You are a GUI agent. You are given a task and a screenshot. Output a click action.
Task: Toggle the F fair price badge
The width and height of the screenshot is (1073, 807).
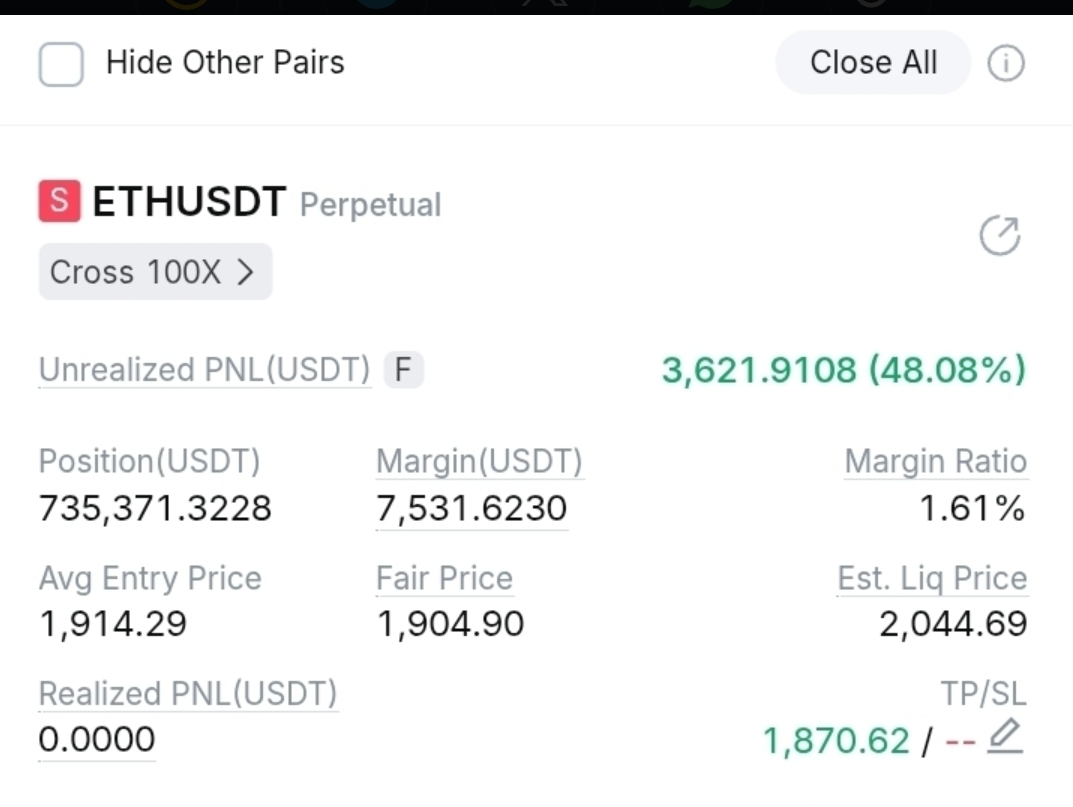(403, 370)
